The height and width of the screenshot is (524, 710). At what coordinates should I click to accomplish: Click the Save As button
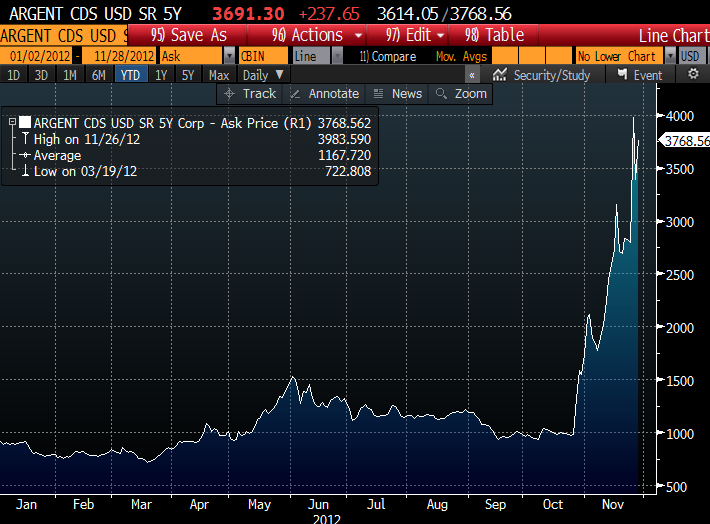point(188,35)
